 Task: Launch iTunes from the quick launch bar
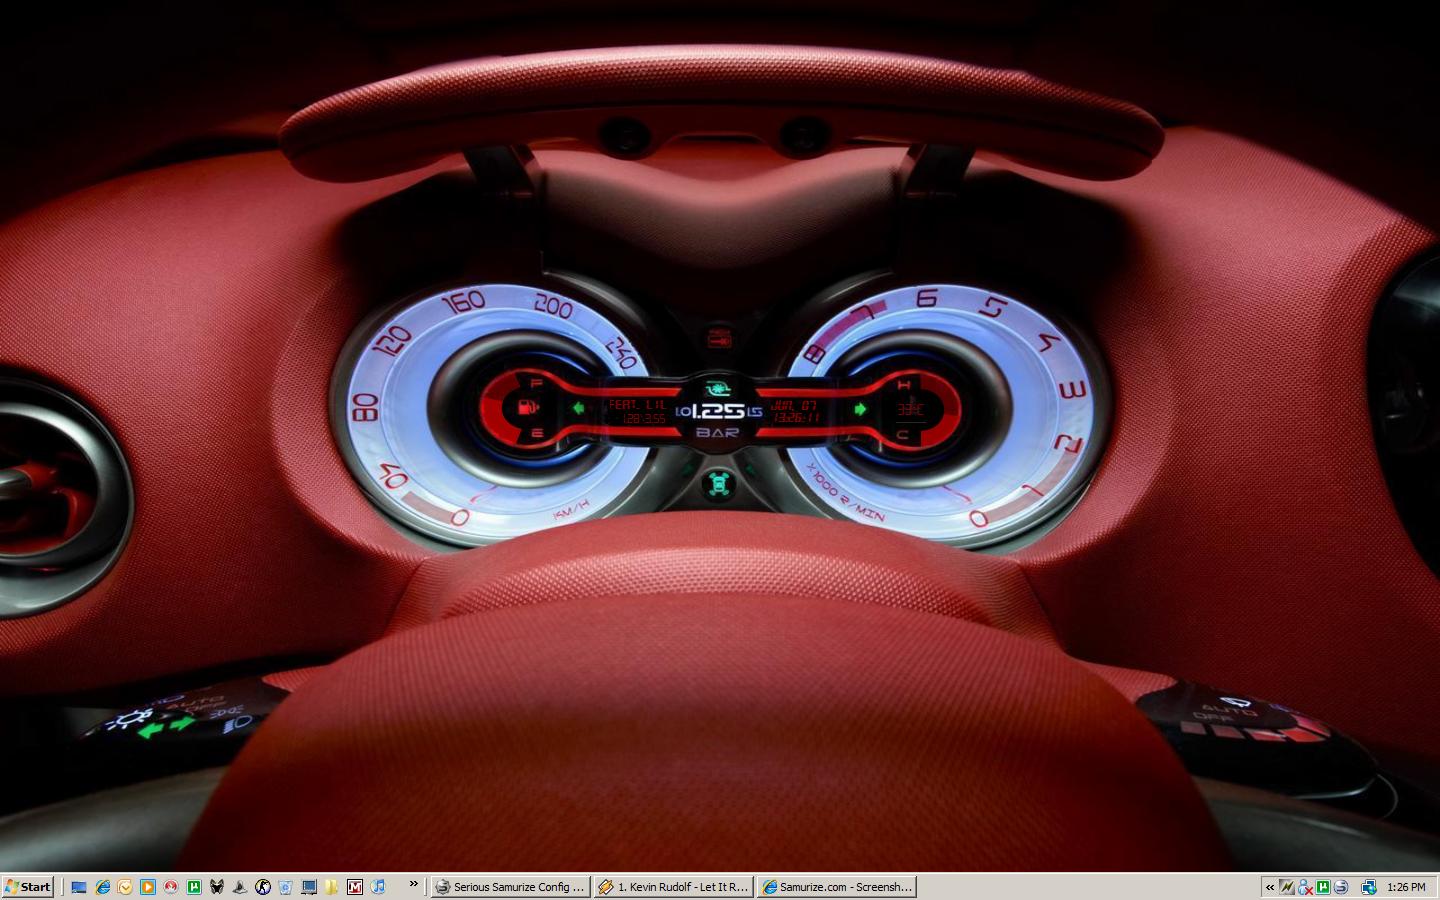coord(377,886)
